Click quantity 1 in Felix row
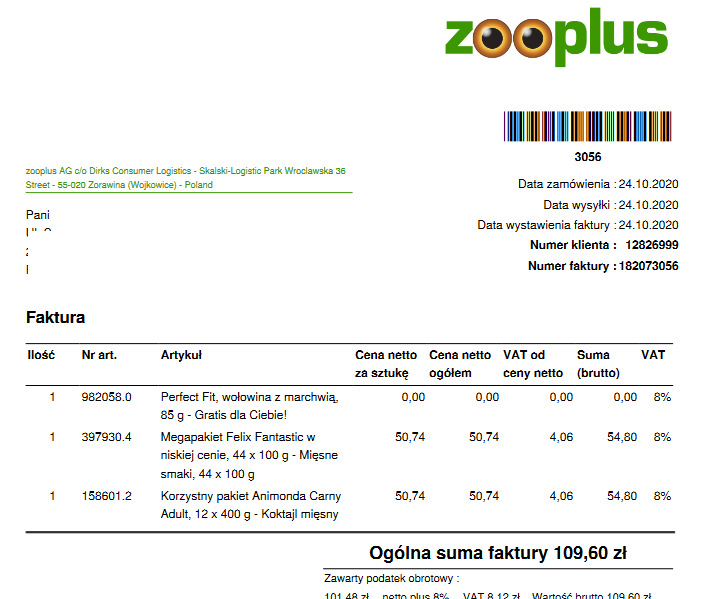 (53, 437)
